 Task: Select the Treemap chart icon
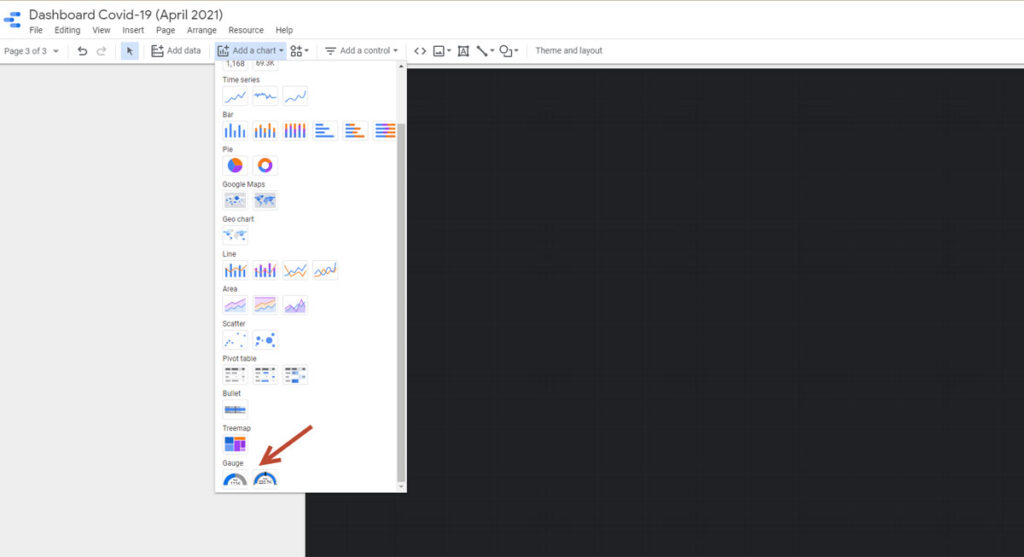click(x=235, y=445)
